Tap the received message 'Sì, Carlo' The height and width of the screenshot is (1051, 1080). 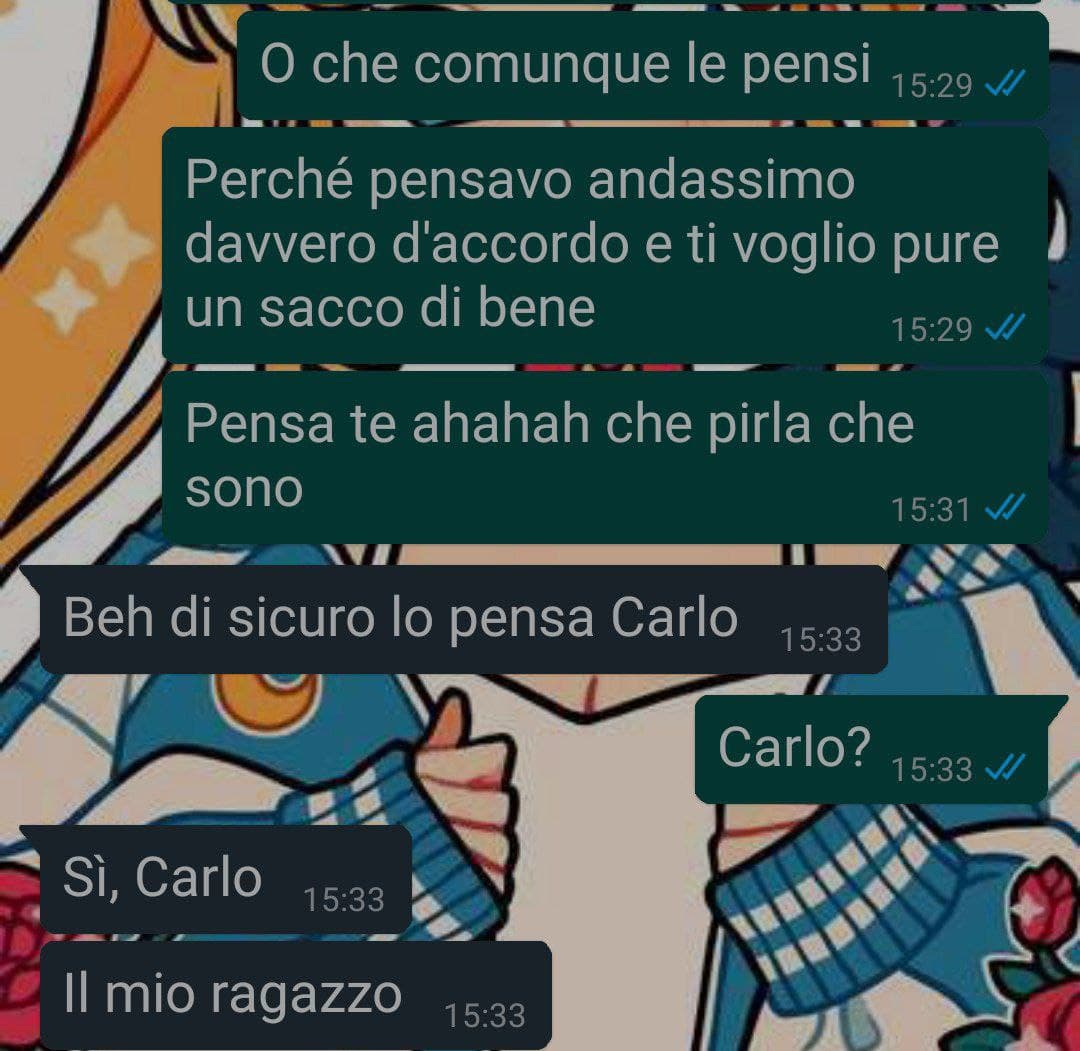[225, 879]
